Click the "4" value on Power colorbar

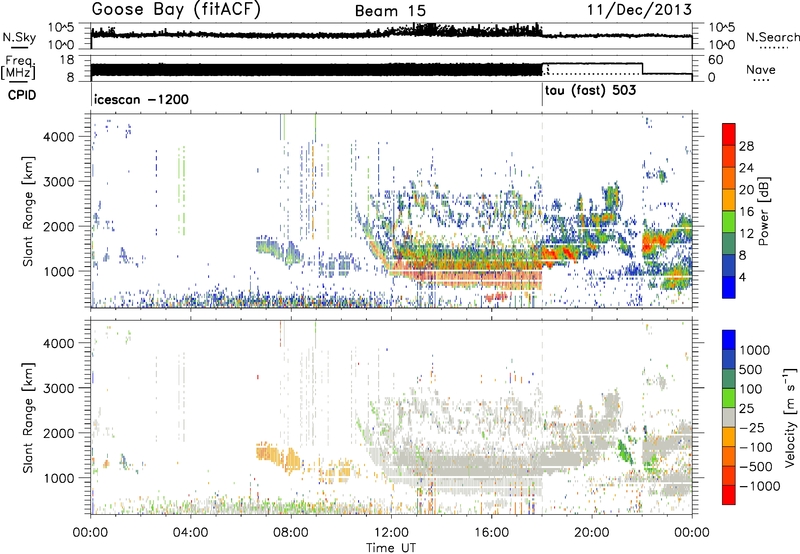coord(742,278)
